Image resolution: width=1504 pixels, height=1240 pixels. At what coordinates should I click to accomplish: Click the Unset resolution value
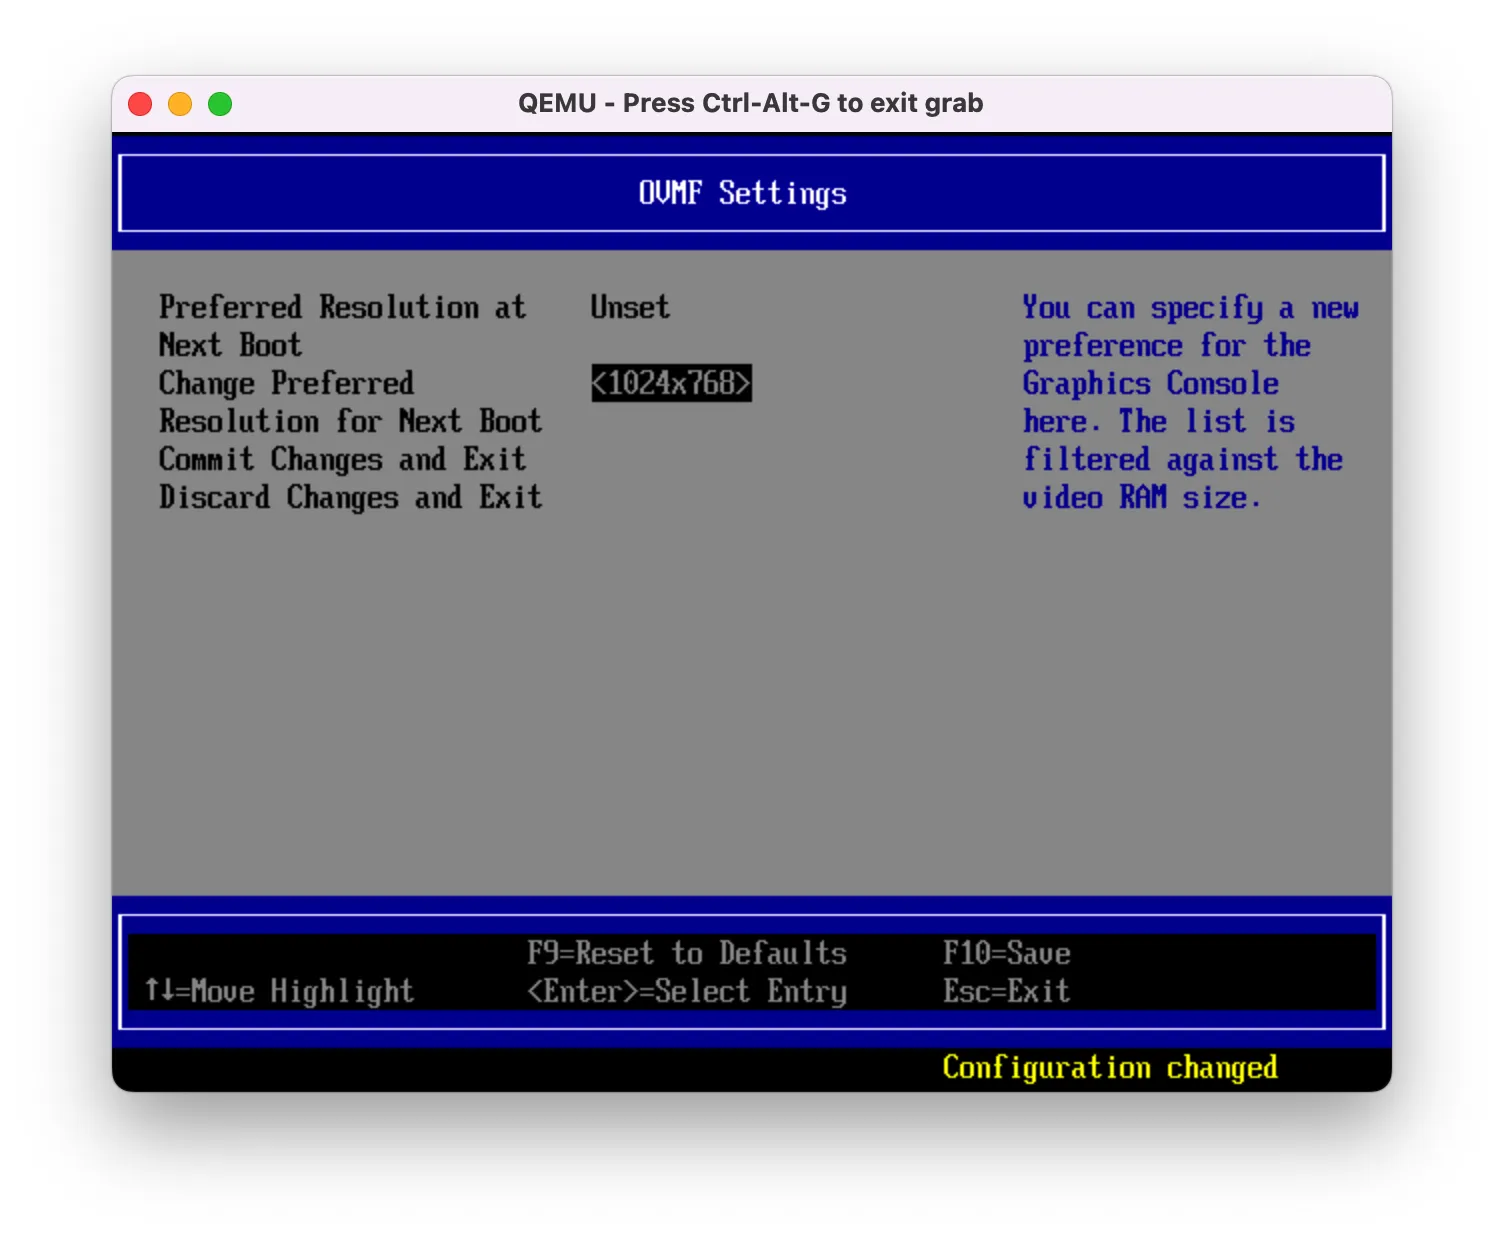(x=630, y=307)
